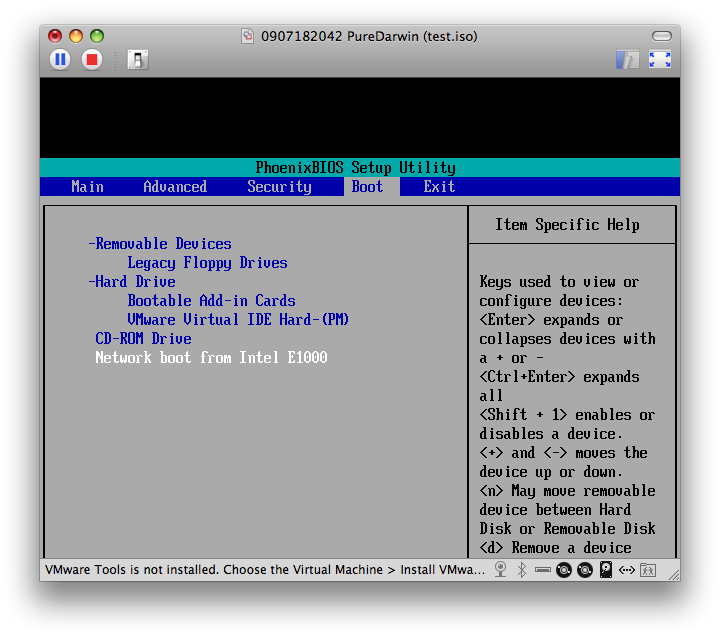Click help text '<Enter> expands or'
Image resolution: width=720 pixels, height=636 pixels.
[551, 320]
